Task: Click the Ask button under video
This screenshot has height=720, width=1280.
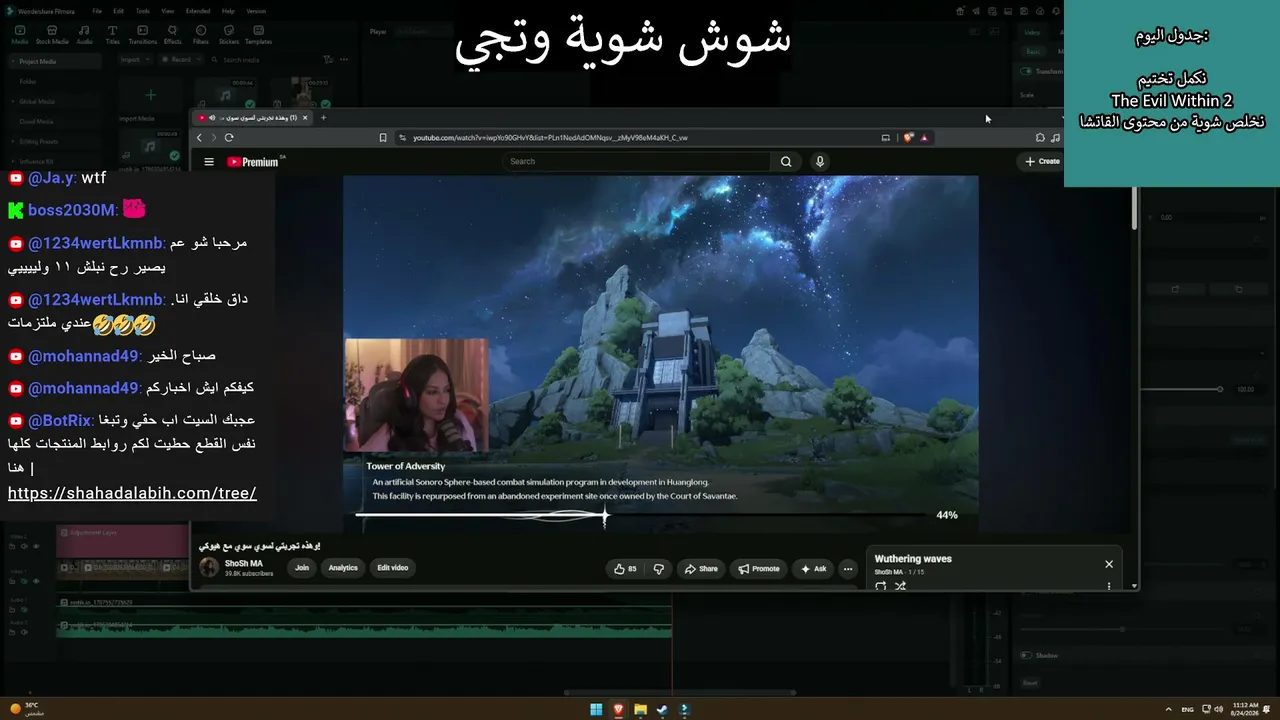Action: point(814,568)
